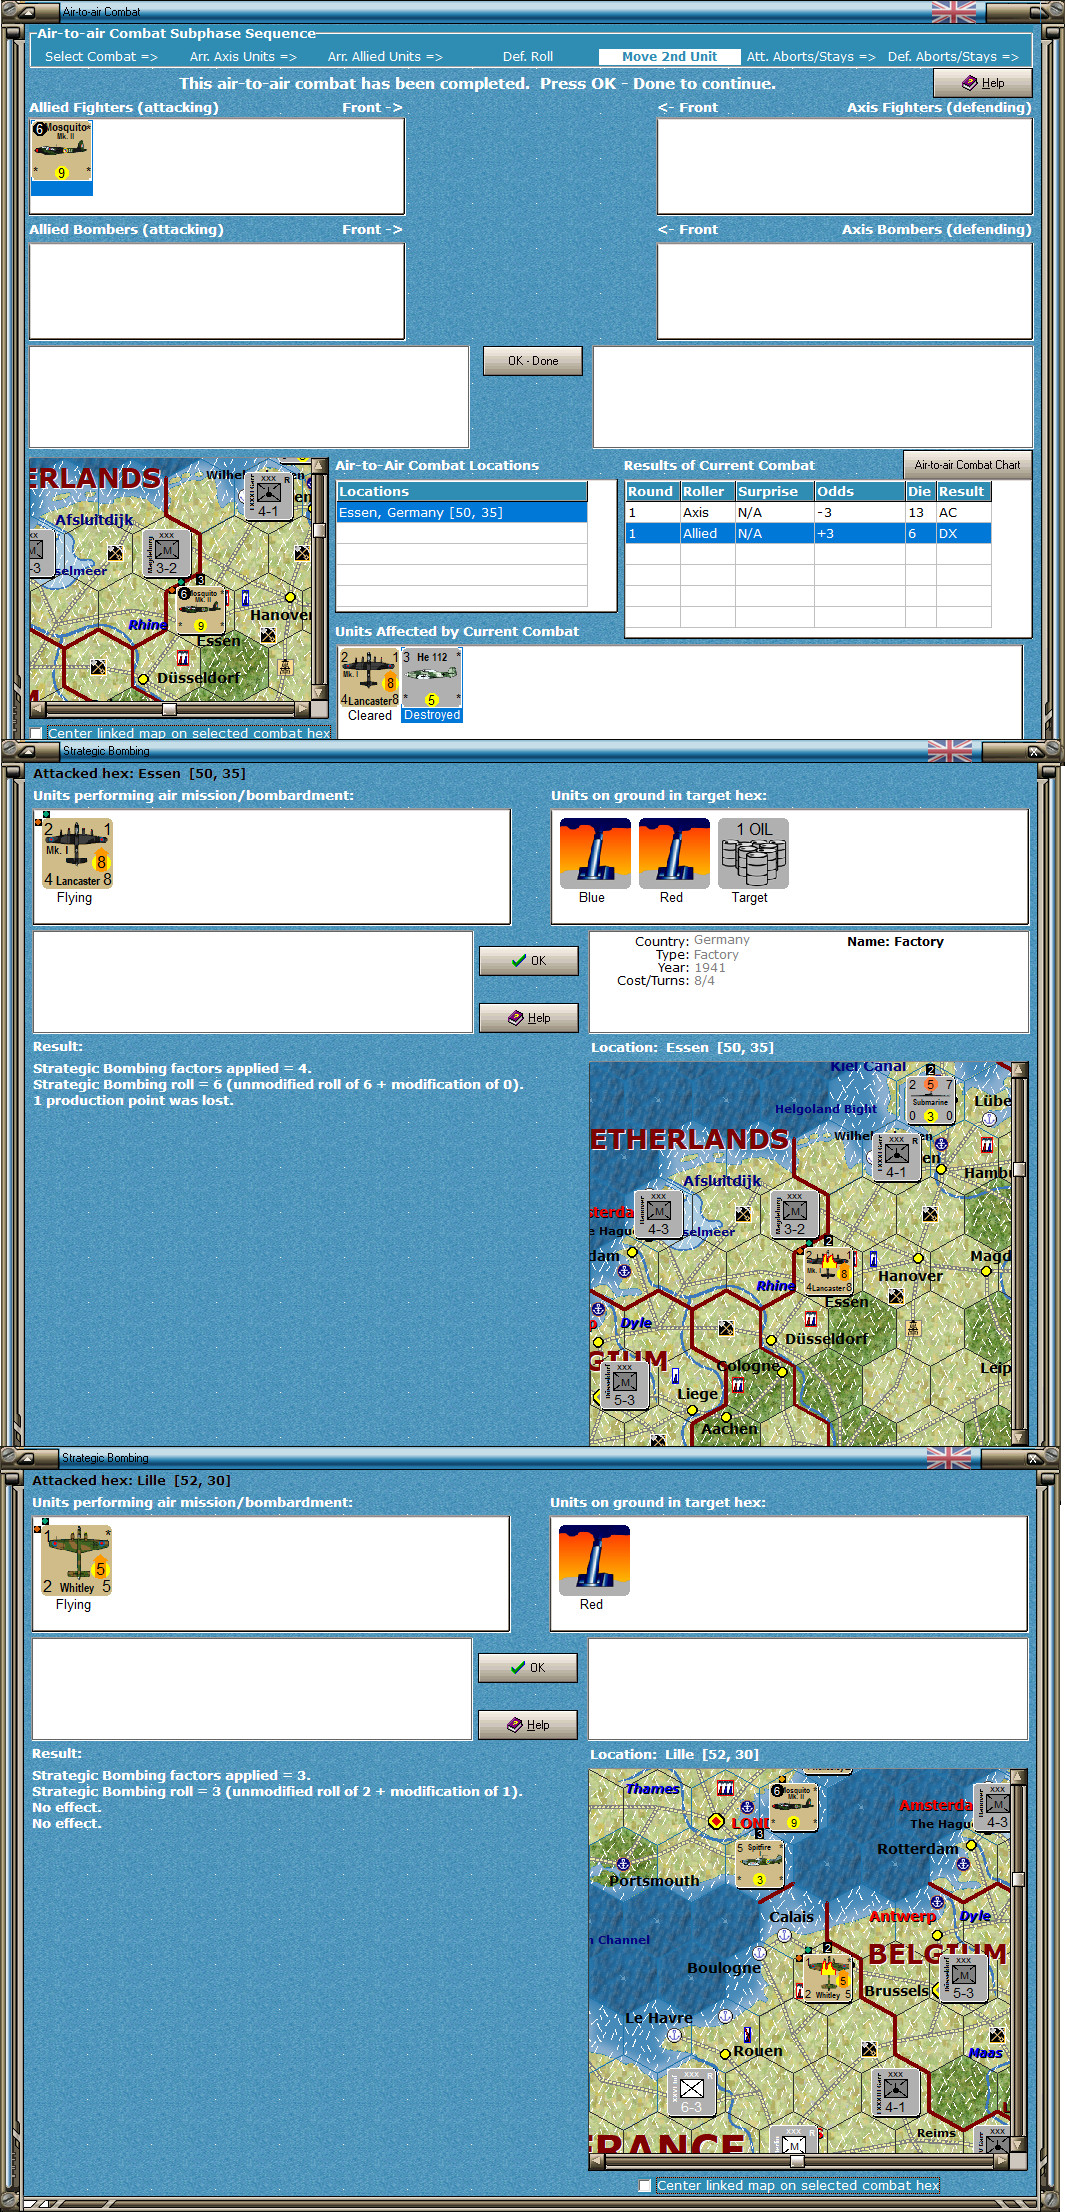
Task: Click the He 112 counter marked Destroyed
Action: click(x=432, y=678)
